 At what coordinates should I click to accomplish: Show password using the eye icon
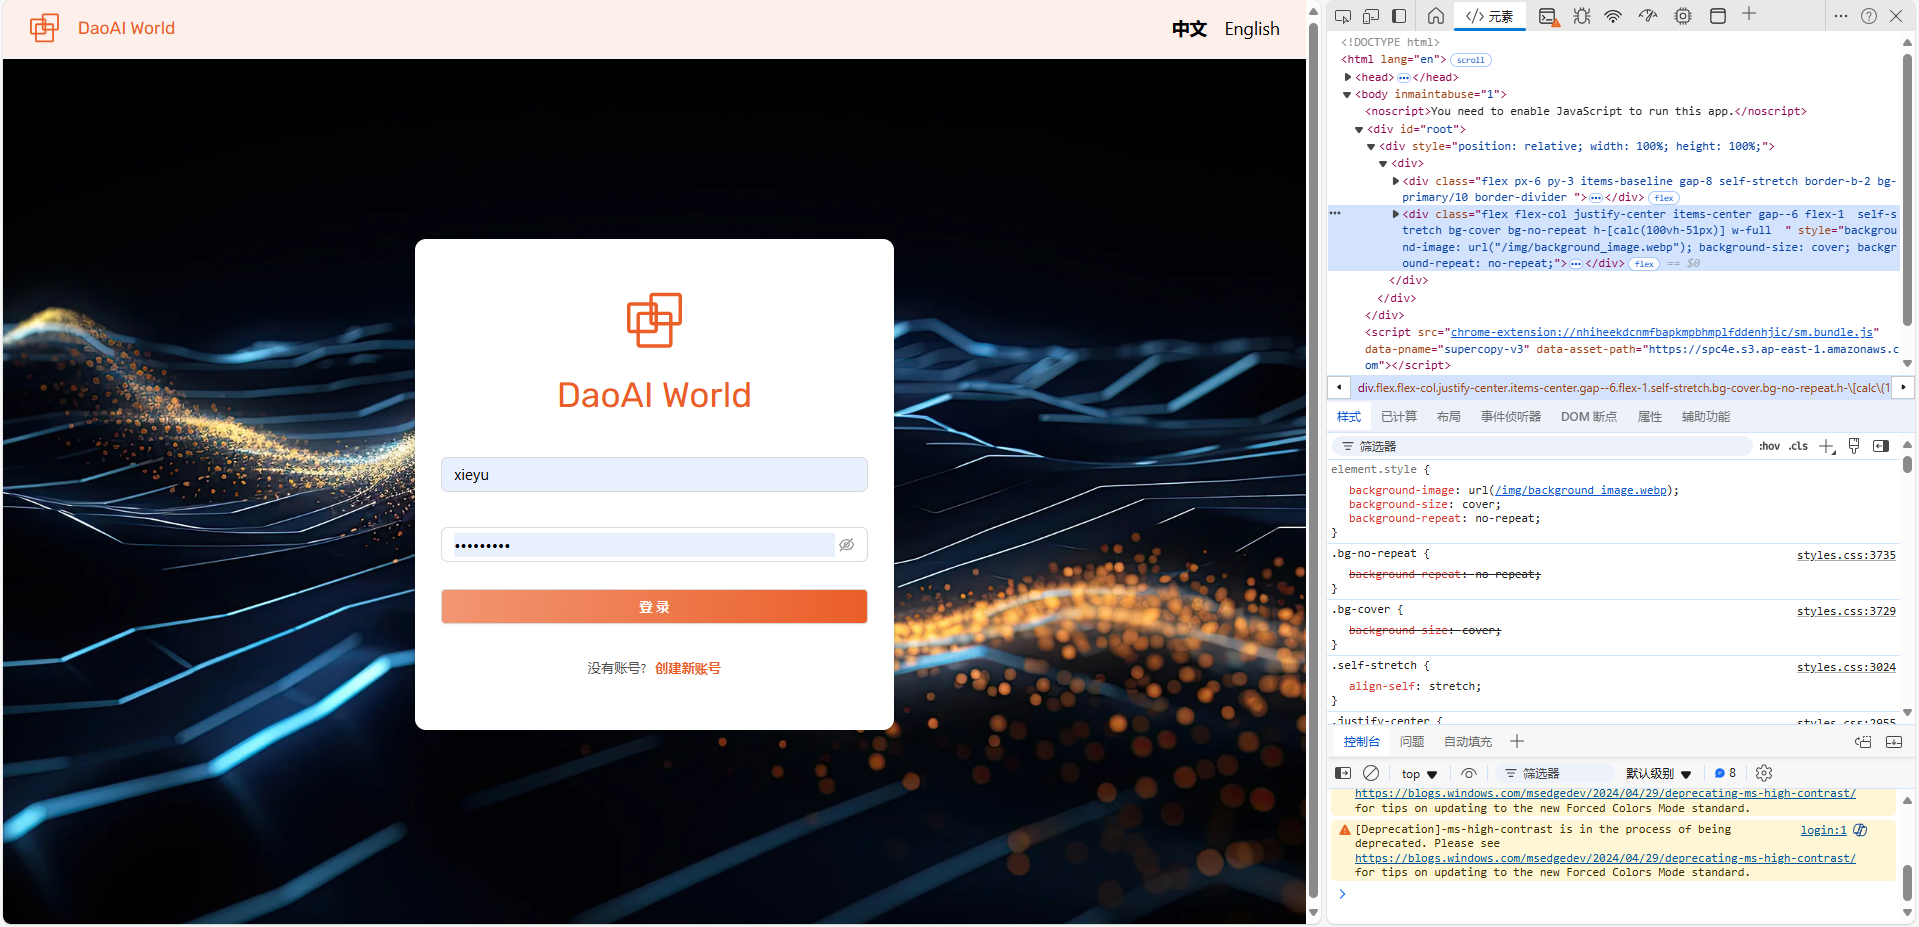846,545
